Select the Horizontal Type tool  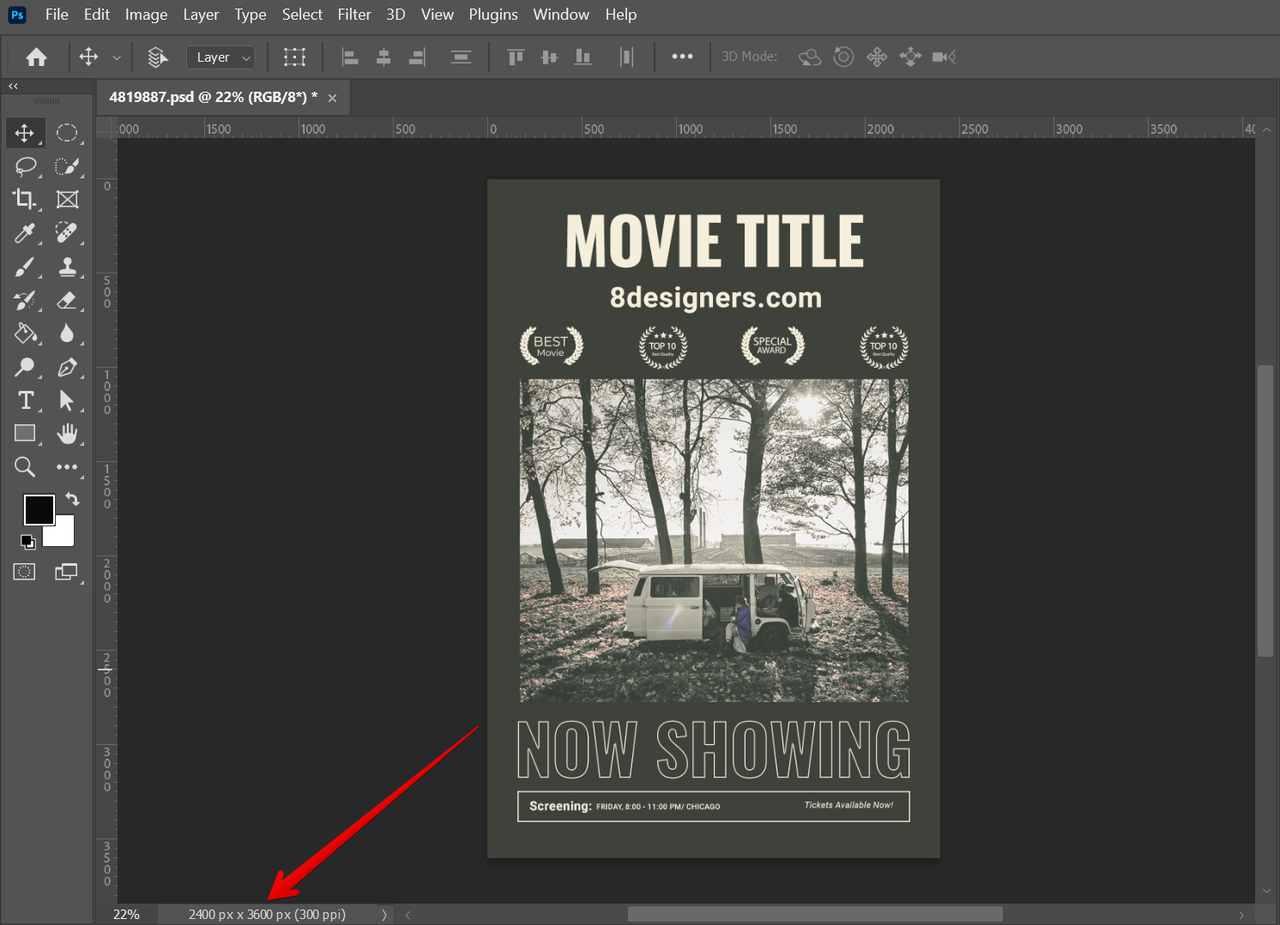(25, 400)
